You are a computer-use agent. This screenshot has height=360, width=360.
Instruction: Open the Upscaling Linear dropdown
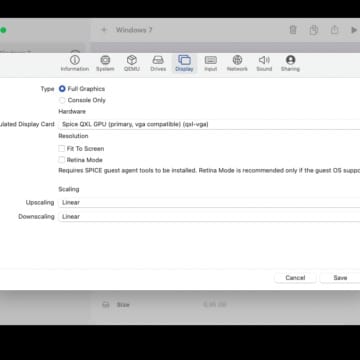(x=209, y=202)
